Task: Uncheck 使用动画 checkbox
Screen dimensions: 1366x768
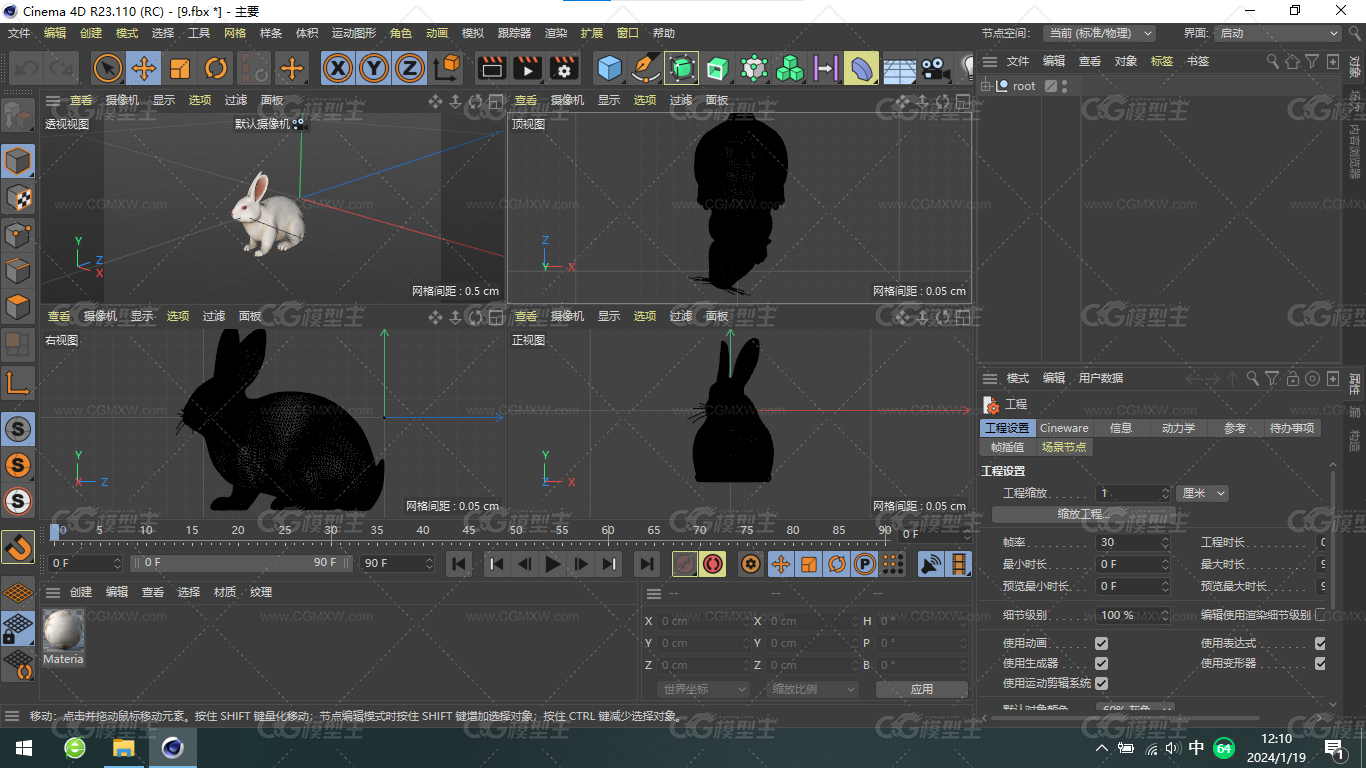Action: point(1101,643)
